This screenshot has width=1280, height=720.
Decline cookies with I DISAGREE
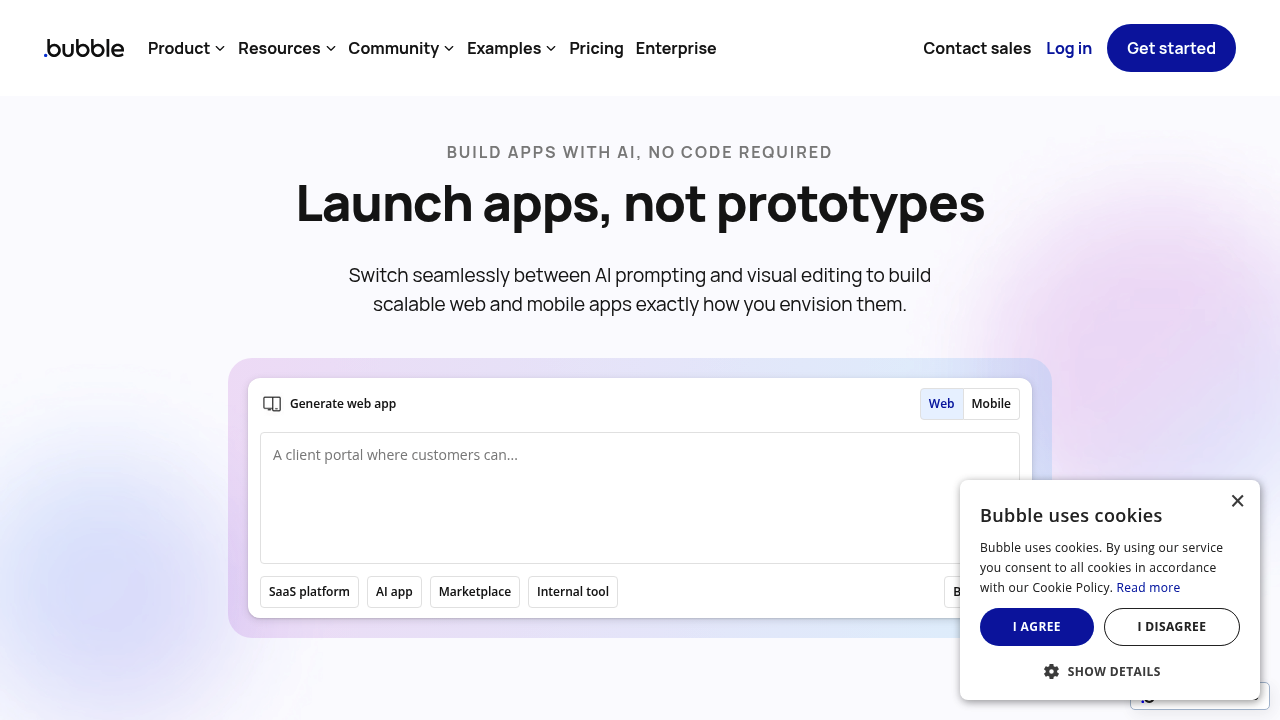pyautogui.click(x=1172, y=627)
